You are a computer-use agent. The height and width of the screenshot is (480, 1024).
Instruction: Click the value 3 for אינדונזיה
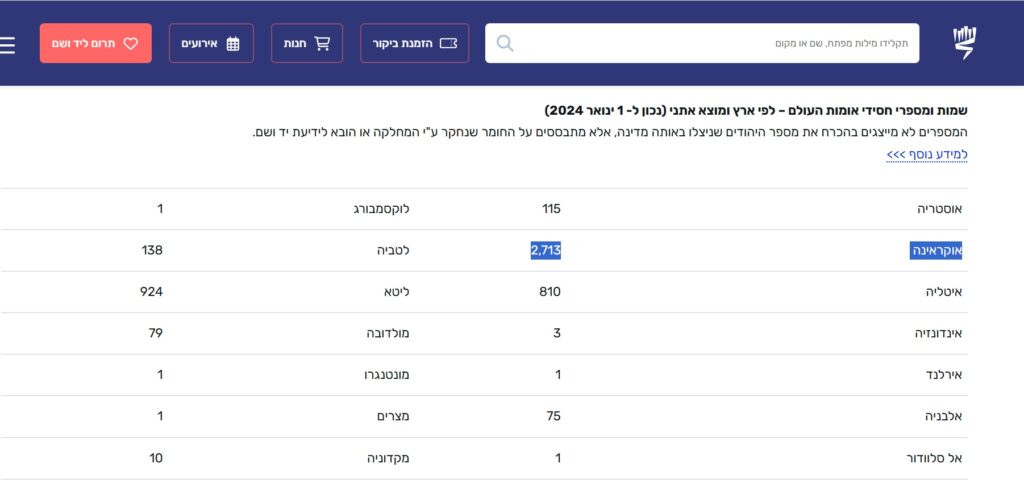click(557, 333)
